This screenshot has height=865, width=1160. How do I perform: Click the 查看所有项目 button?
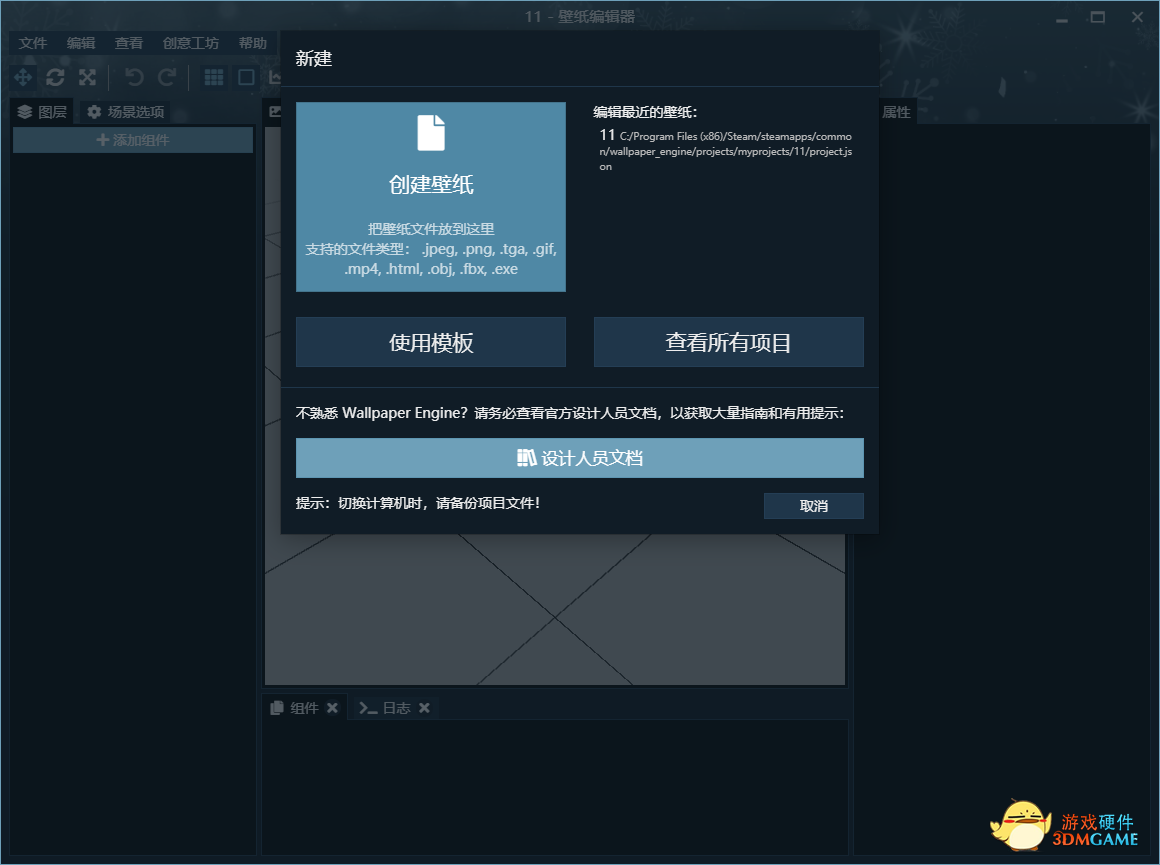pos(729,342)
